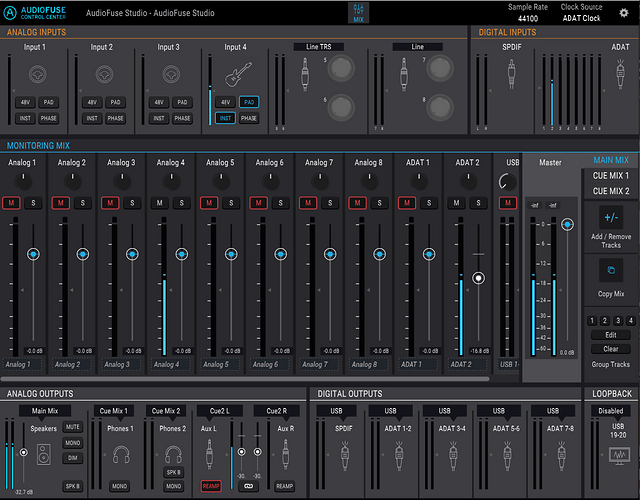The height and width of the screenshot is (500, 640).
Task: Click the SPDIF digital output connector icon
Action: [345, 456]
